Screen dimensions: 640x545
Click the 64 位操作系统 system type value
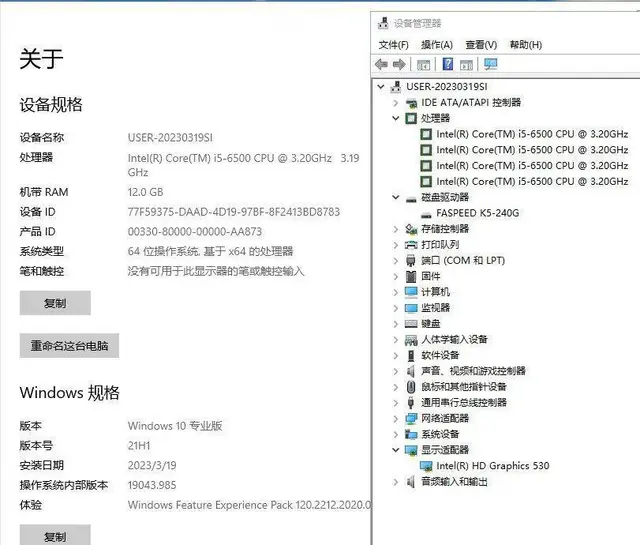pos(210,251)
